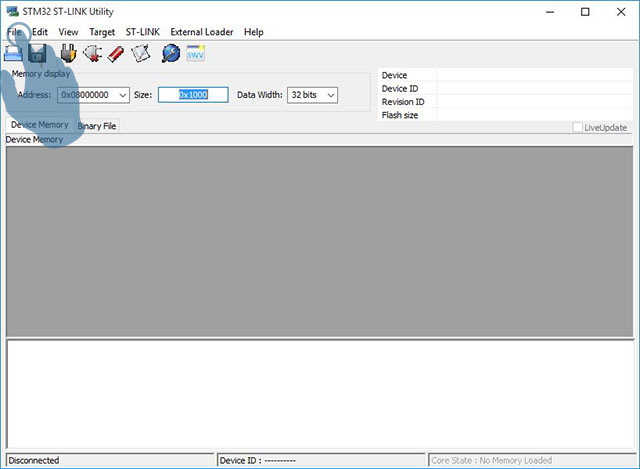Click the Disconnect from target icon
This screenshot has height=469, width=640.
tap(93, 54)
